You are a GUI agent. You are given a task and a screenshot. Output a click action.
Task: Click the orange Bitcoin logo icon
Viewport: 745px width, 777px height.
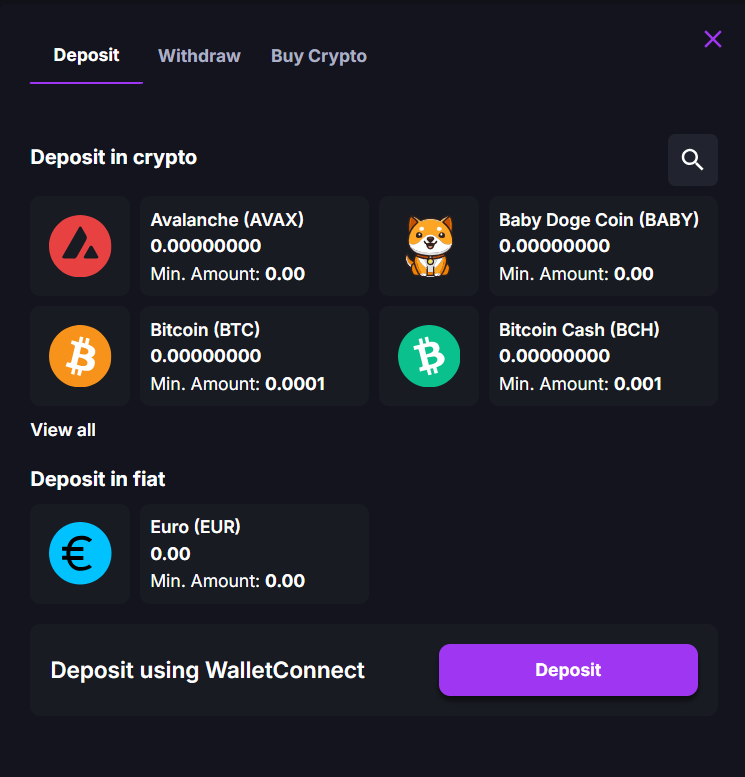[x=80, y=356]
